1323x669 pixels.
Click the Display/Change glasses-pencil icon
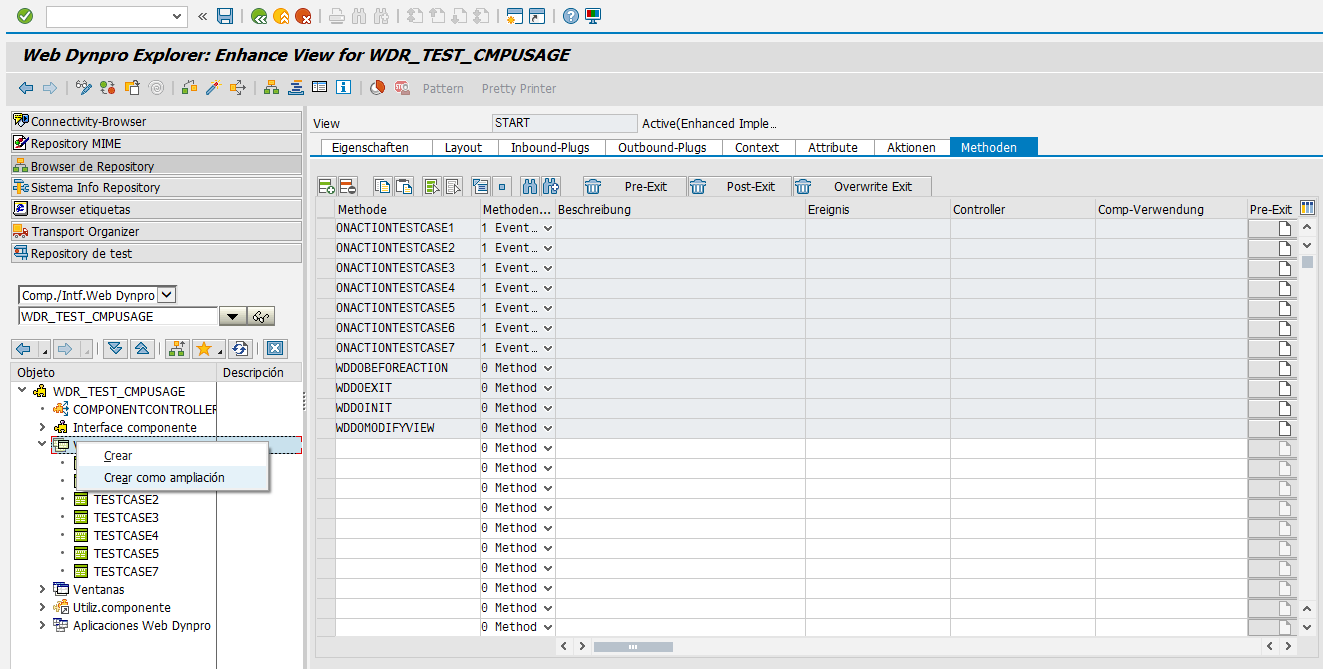pyautogui.click(x=84, y=88)
